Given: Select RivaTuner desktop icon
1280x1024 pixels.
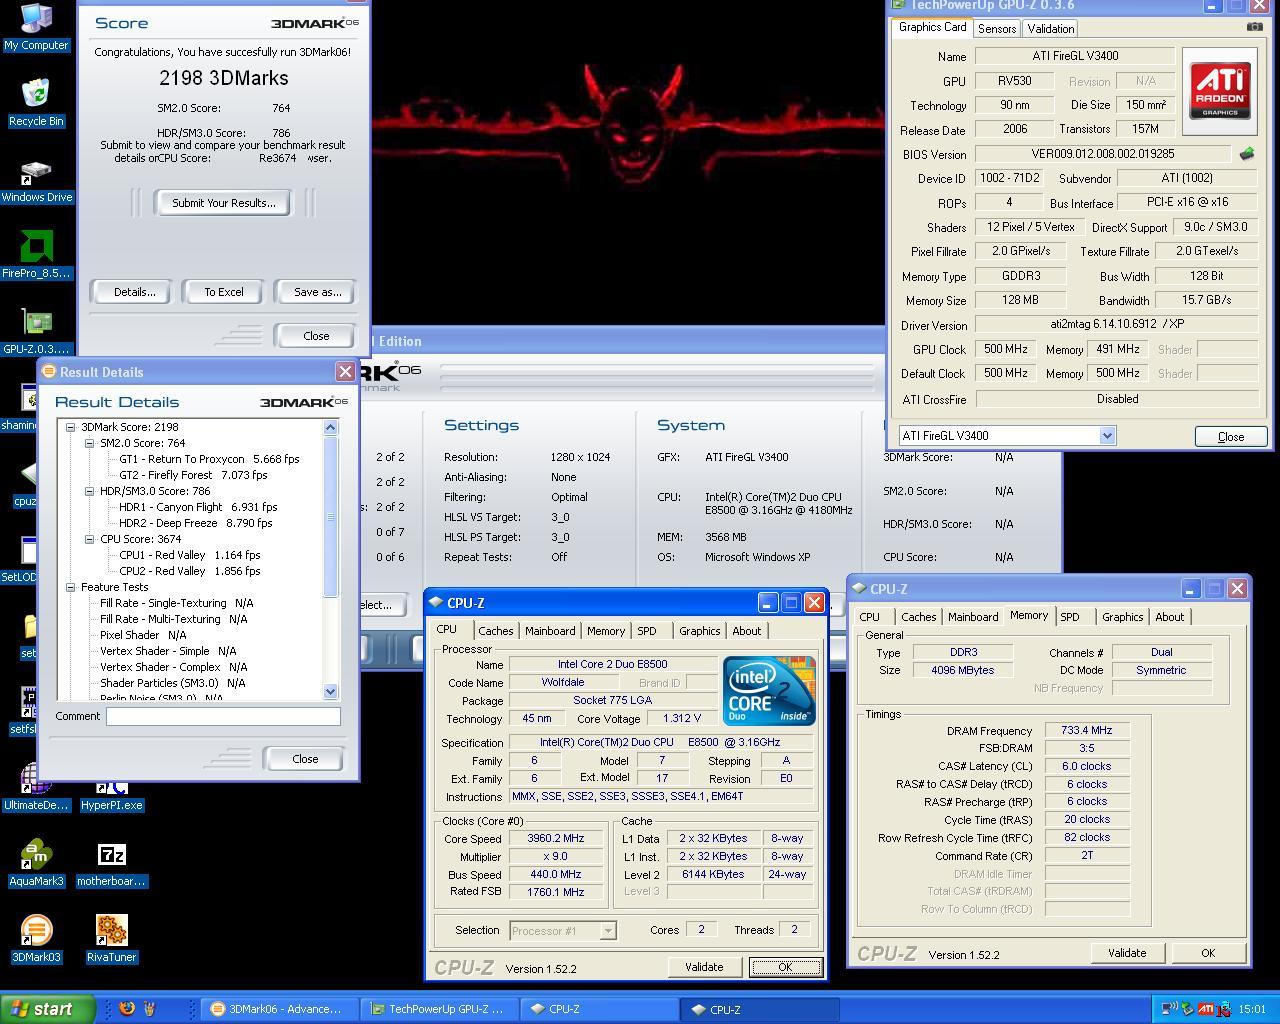Looking at the screenshot, I should pyautogui.click(x=111, y=940).
